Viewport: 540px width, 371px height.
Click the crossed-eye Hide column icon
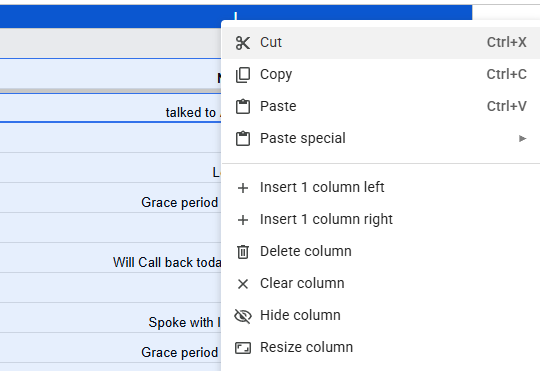click(243, 316)
